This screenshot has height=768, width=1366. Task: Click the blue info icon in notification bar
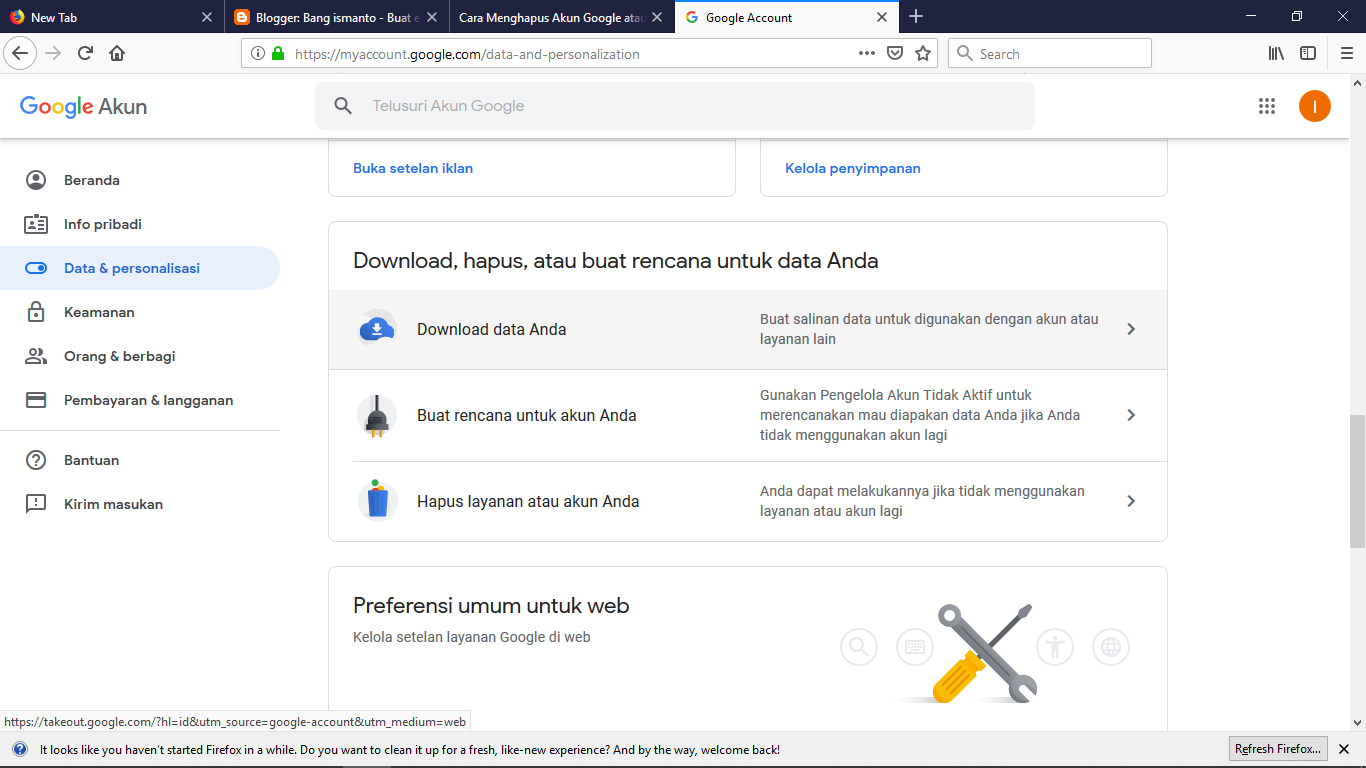point(20,749)
